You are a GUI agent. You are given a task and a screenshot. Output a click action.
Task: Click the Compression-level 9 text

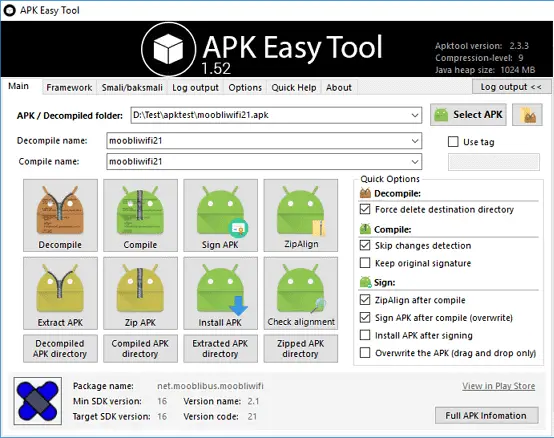pyautogui.click(x=479, y=58)
